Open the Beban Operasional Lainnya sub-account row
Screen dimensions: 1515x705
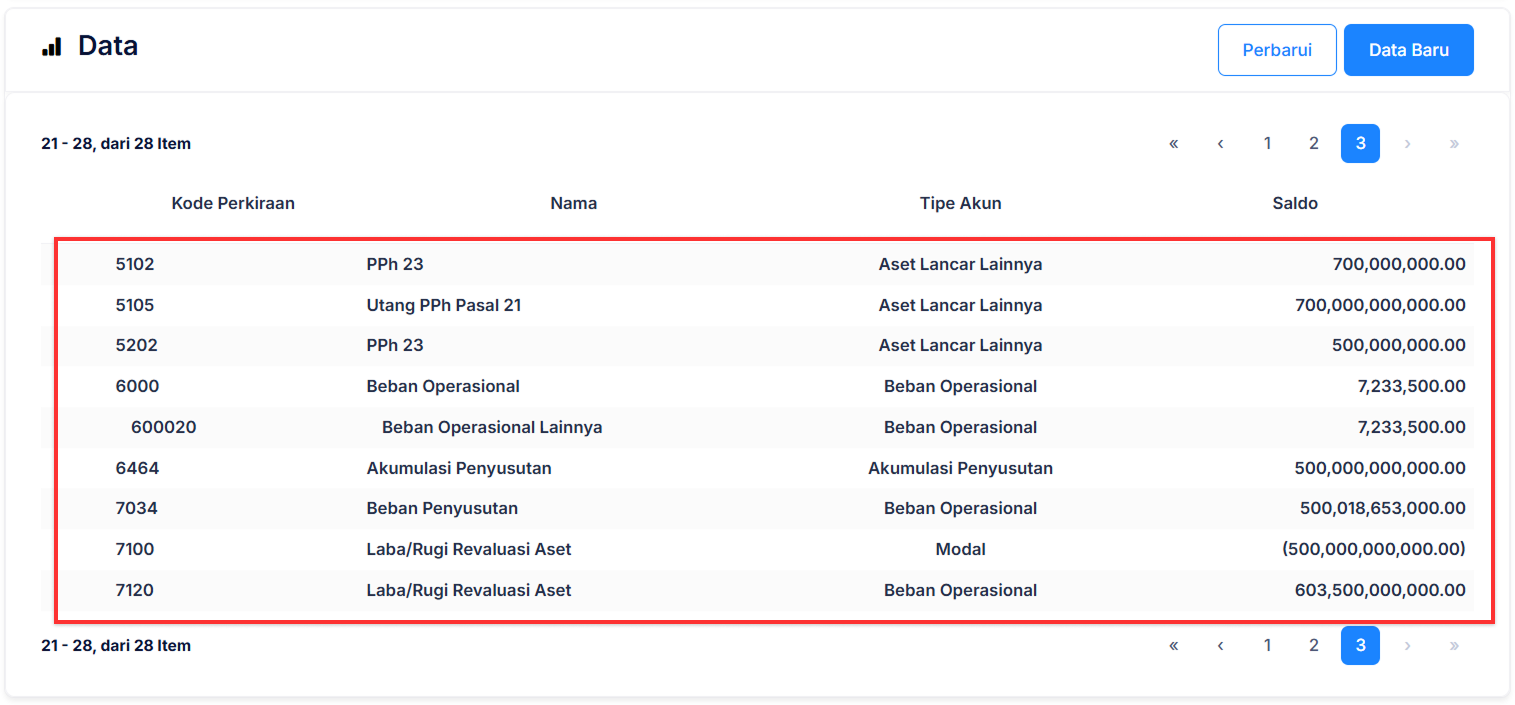click(492, 427)
